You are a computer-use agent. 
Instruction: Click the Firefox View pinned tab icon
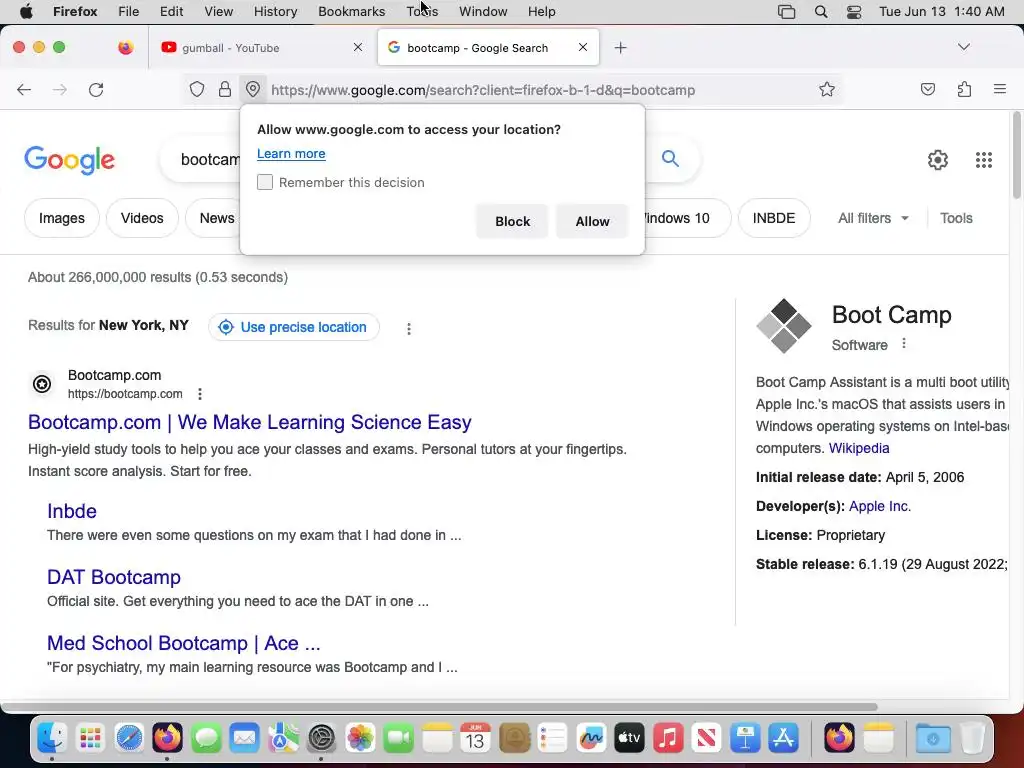(x=125, y=47)
